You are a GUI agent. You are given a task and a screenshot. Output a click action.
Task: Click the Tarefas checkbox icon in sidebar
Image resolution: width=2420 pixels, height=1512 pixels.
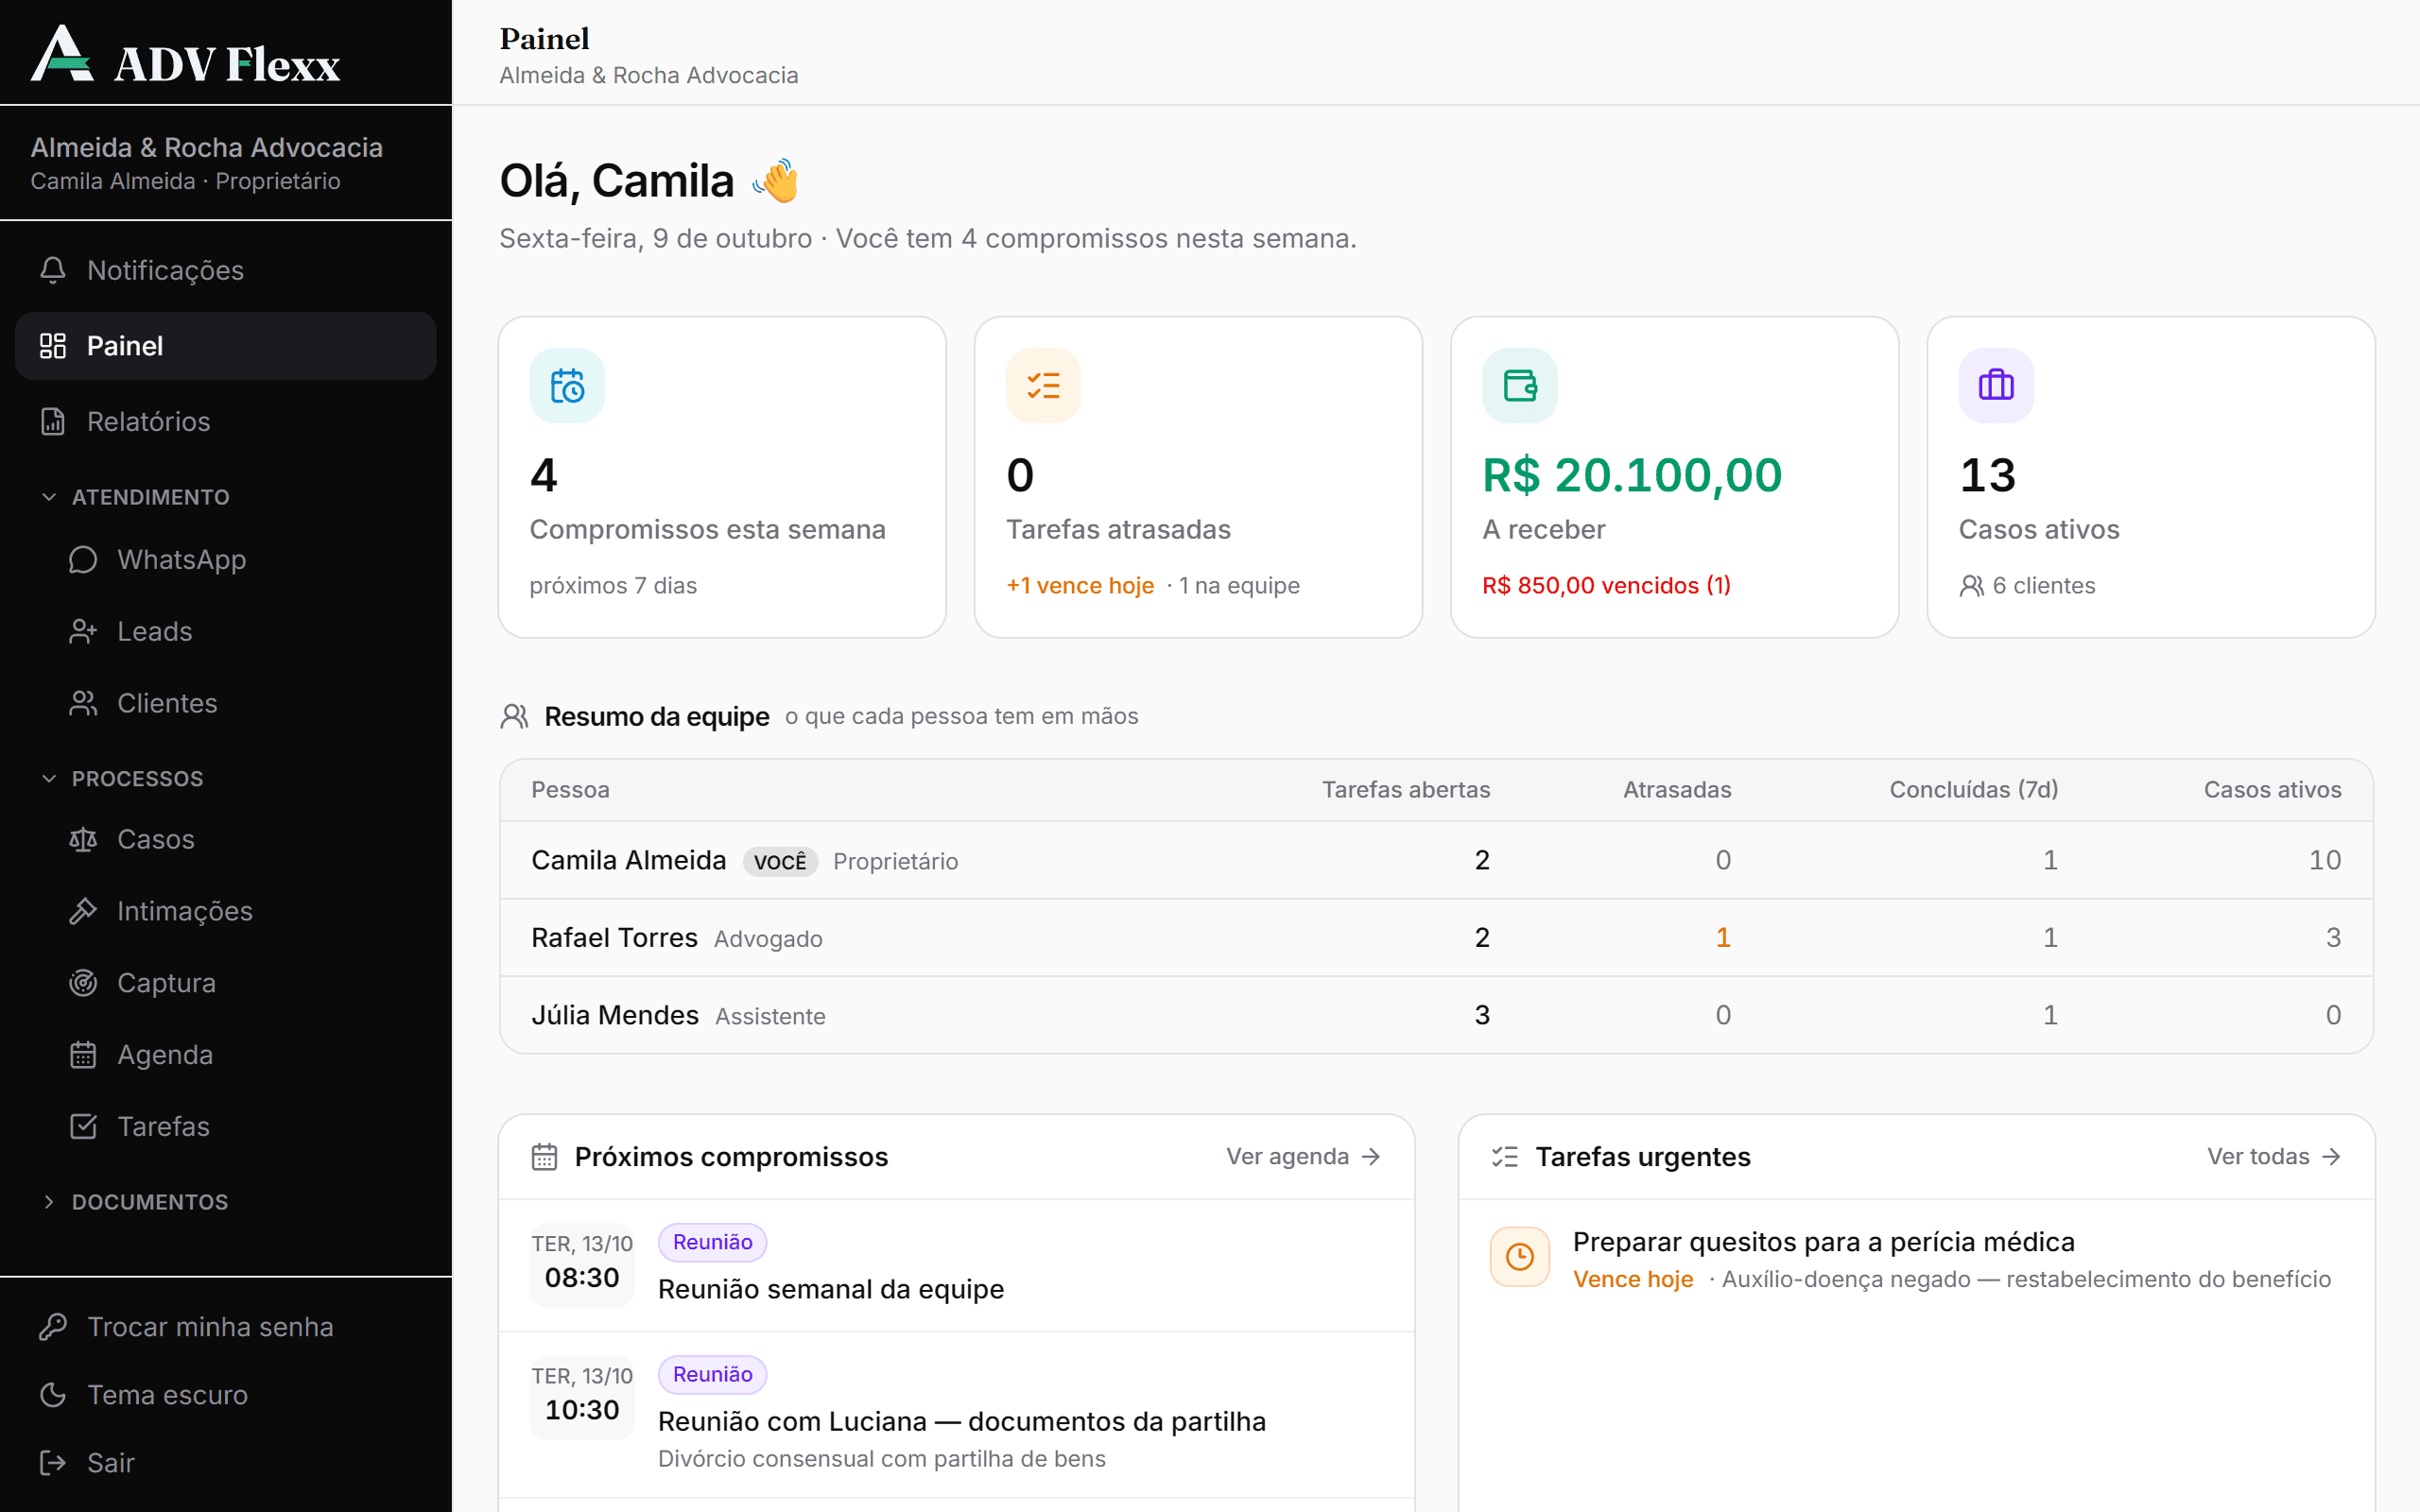(x=83, y=1127)
